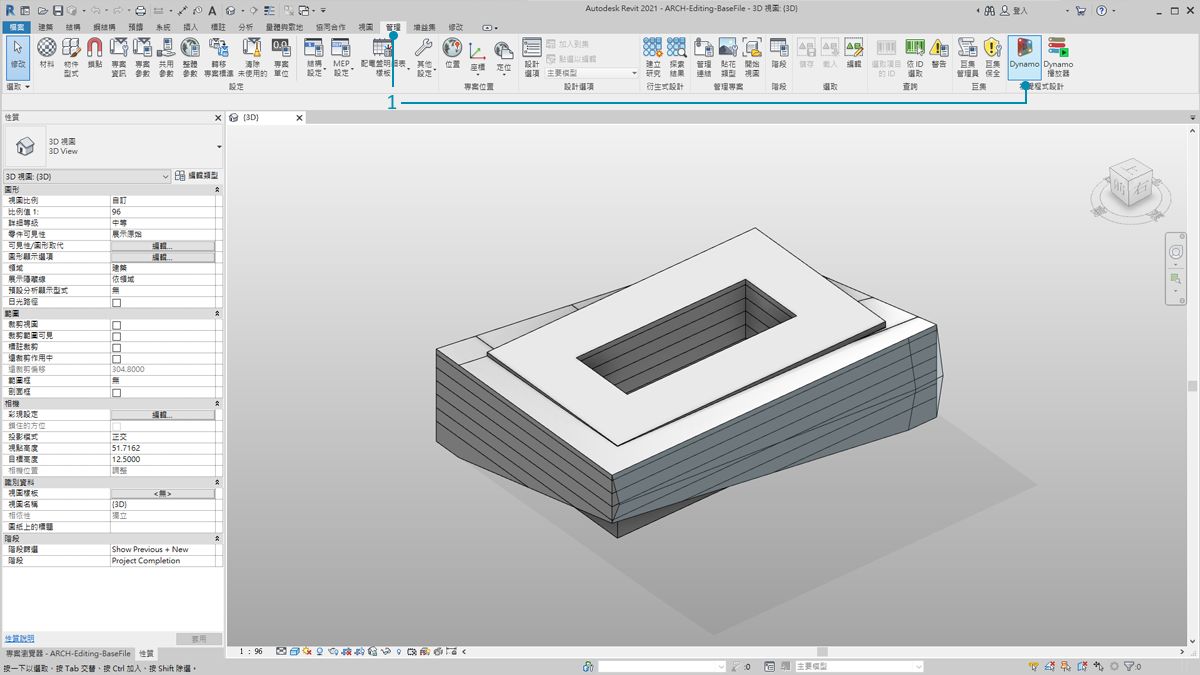
Task: Collapse the 圖形 (Graphics) properties section
Action: [217, 189]
